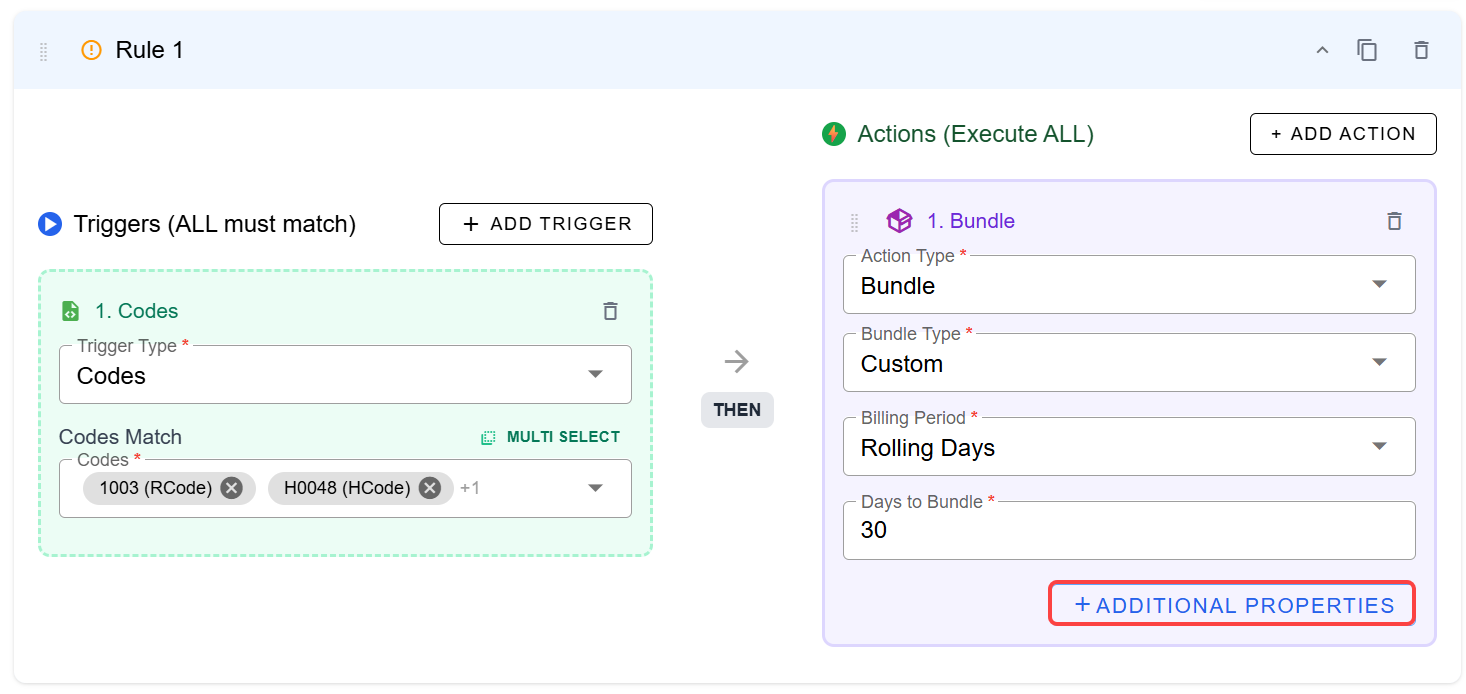
Task: Click Add Trigger button
Action: 545,224
